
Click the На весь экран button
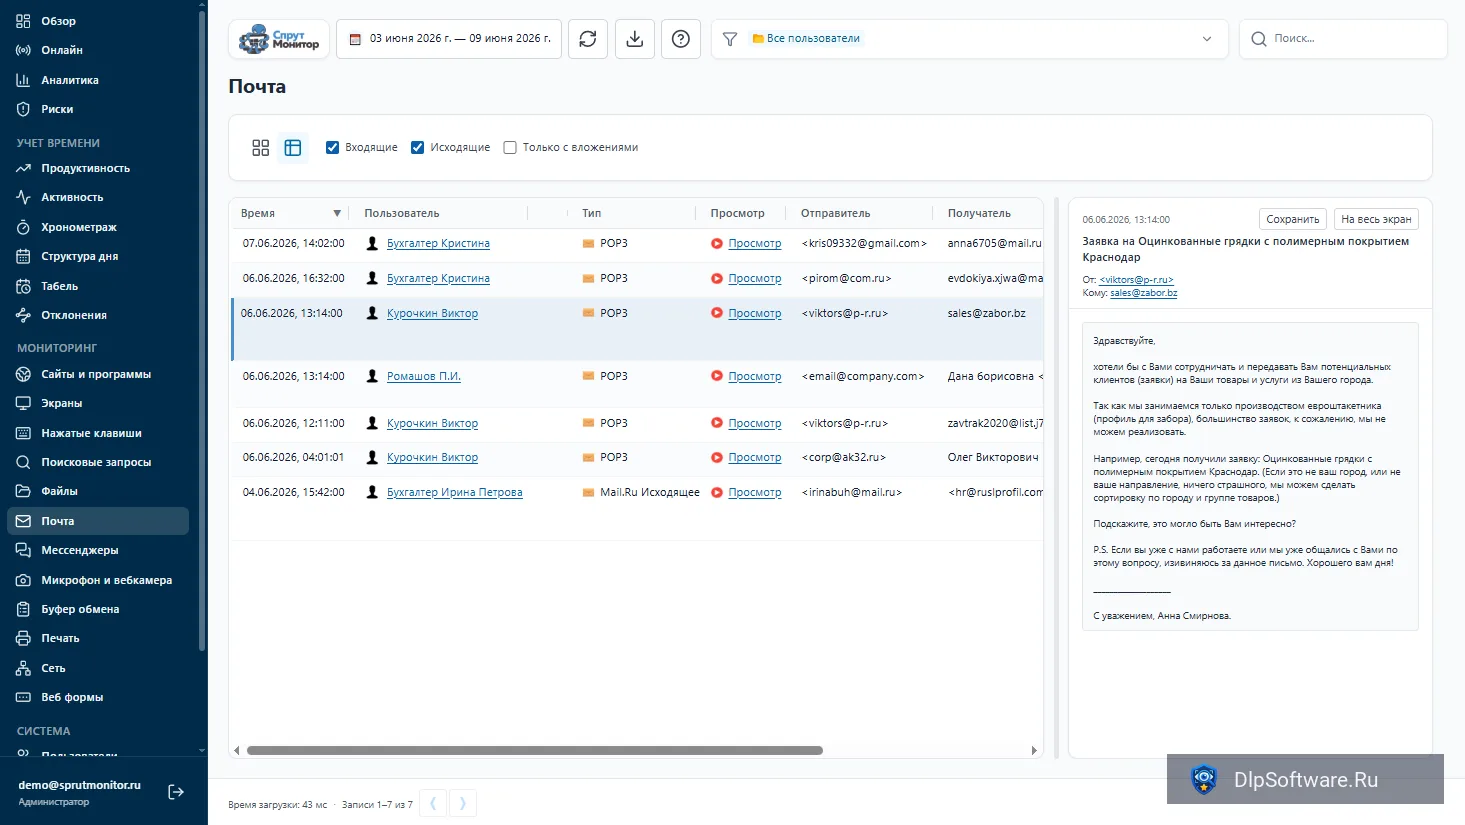pos(1376,220)
